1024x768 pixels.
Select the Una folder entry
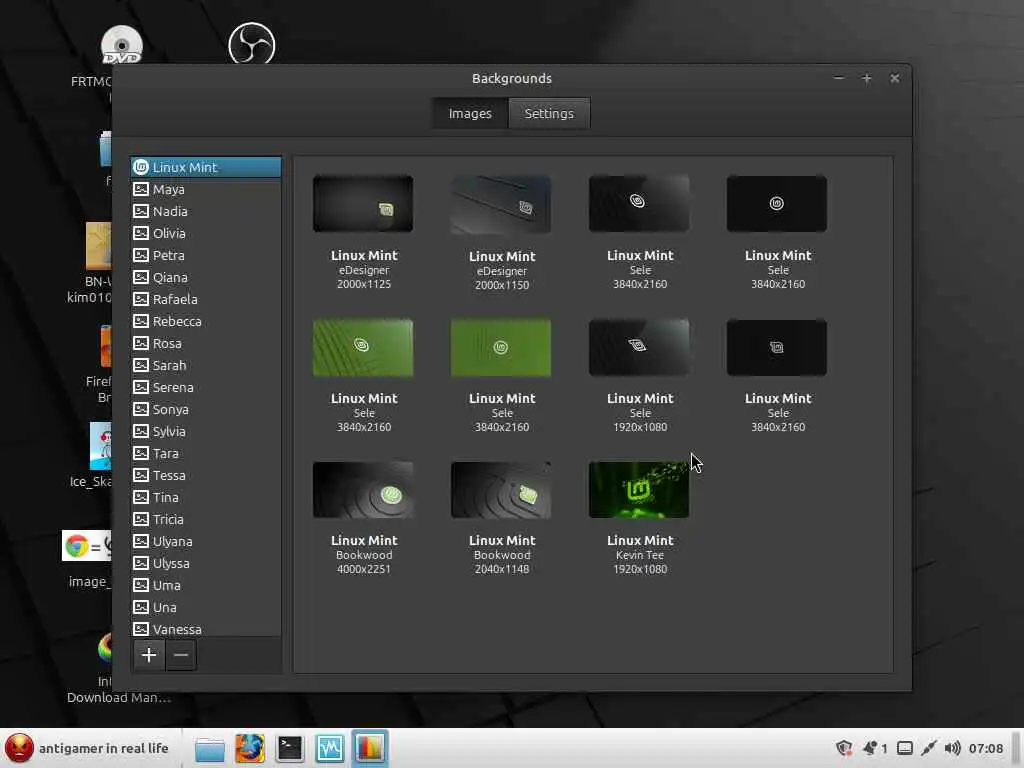[x=206, y=607]
